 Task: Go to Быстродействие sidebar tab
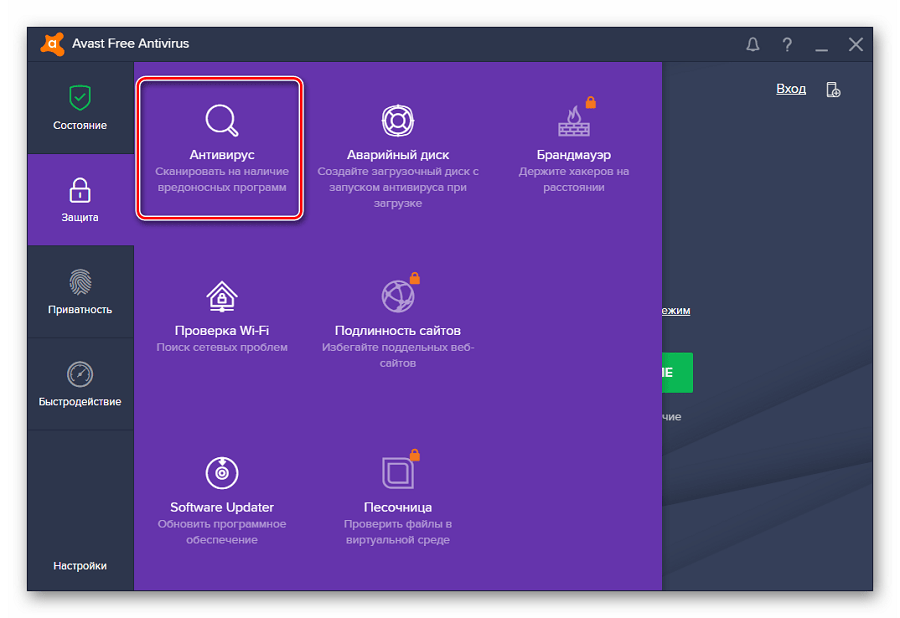[x=80, y=384]
